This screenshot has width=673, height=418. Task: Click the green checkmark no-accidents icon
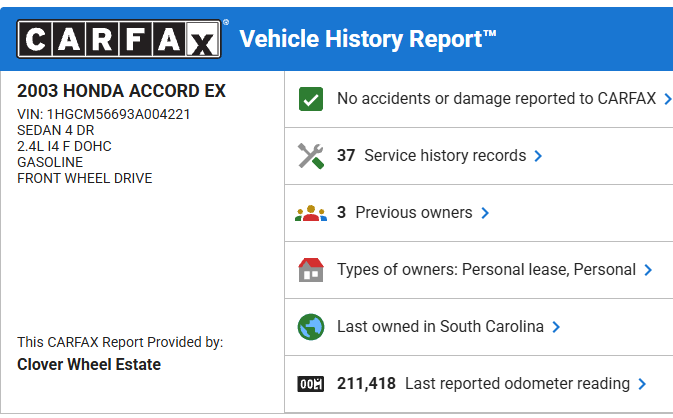(311, 99)
